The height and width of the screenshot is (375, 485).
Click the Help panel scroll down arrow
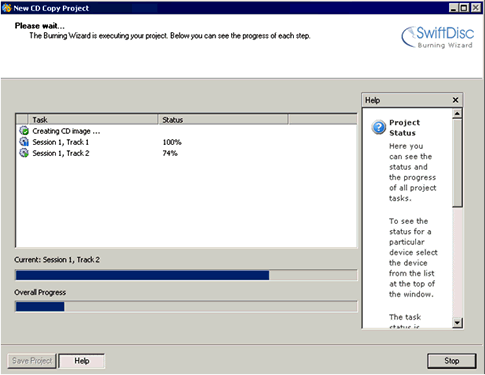457,322
